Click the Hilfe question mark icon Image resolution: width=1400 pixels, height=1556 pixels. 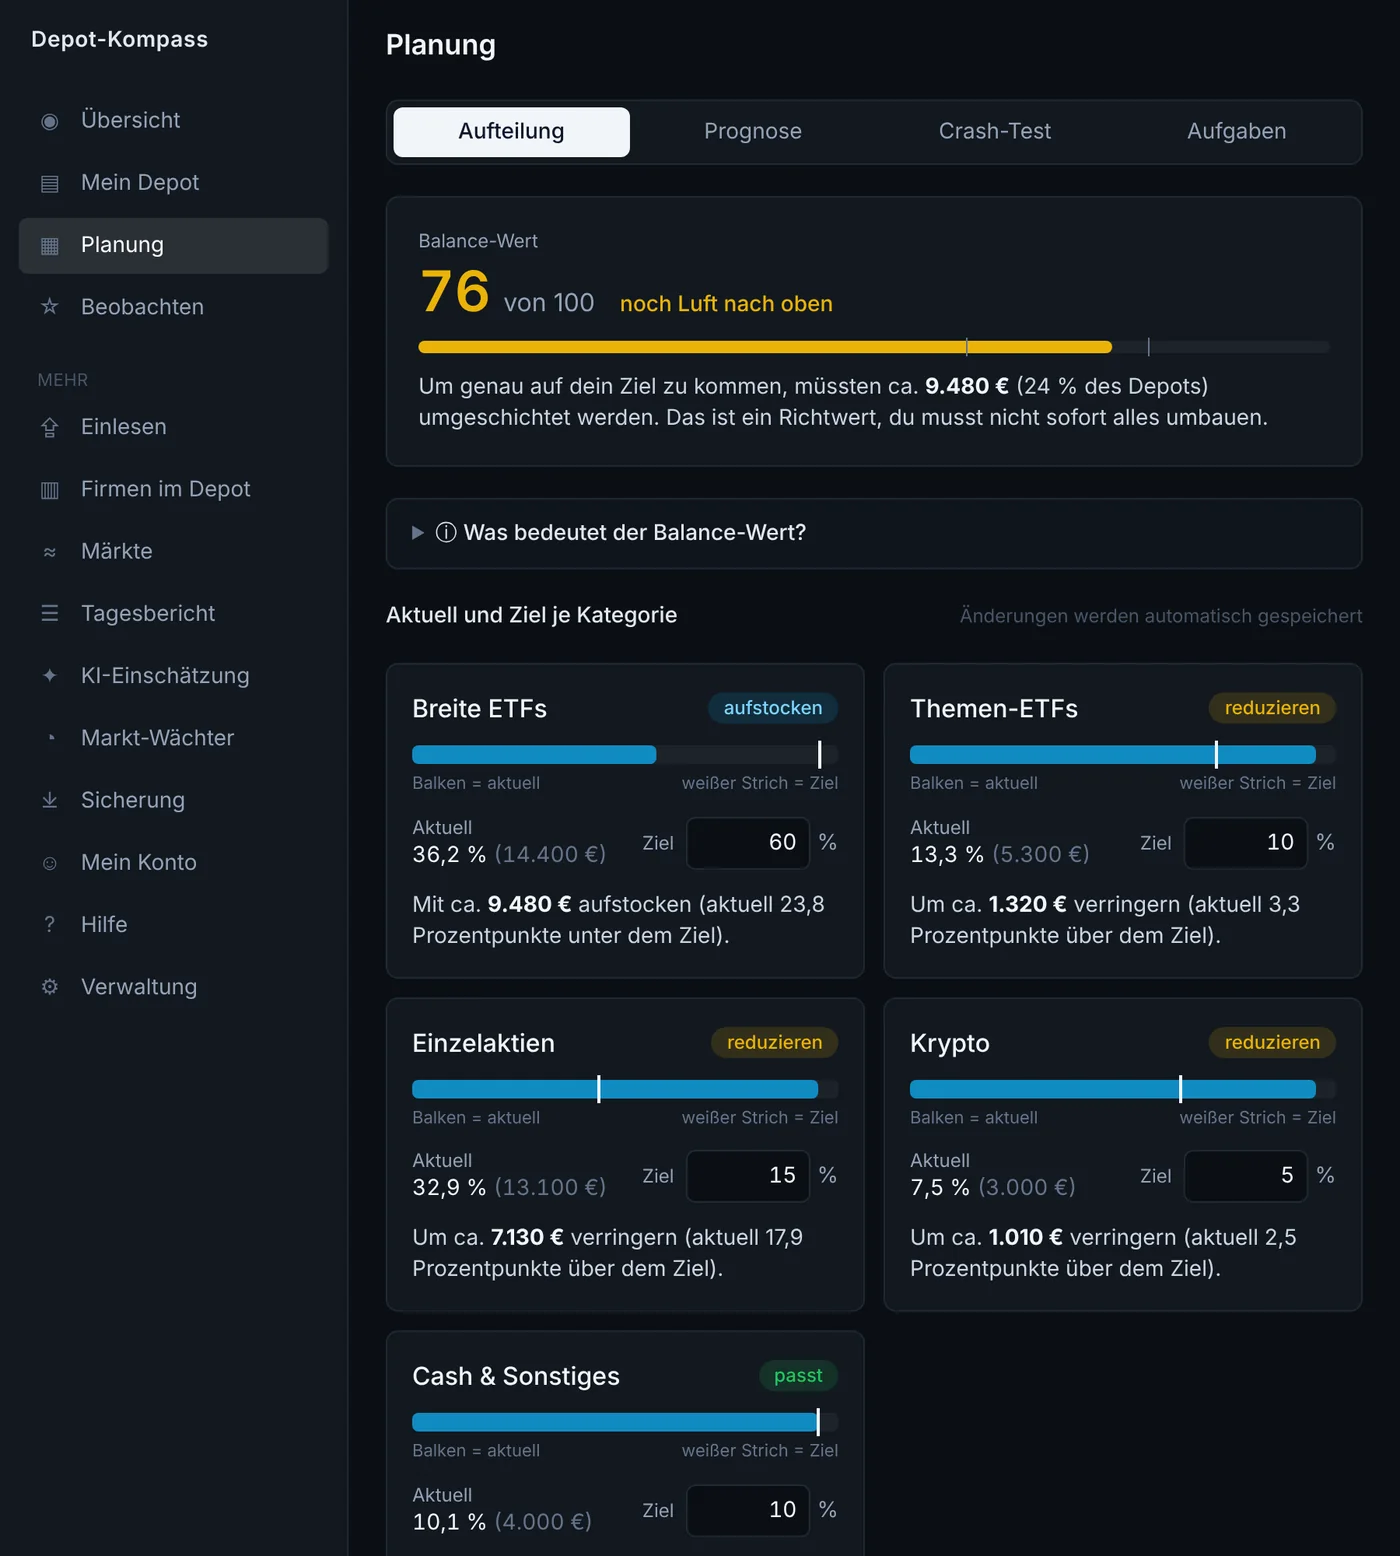(x=49, y=925)
